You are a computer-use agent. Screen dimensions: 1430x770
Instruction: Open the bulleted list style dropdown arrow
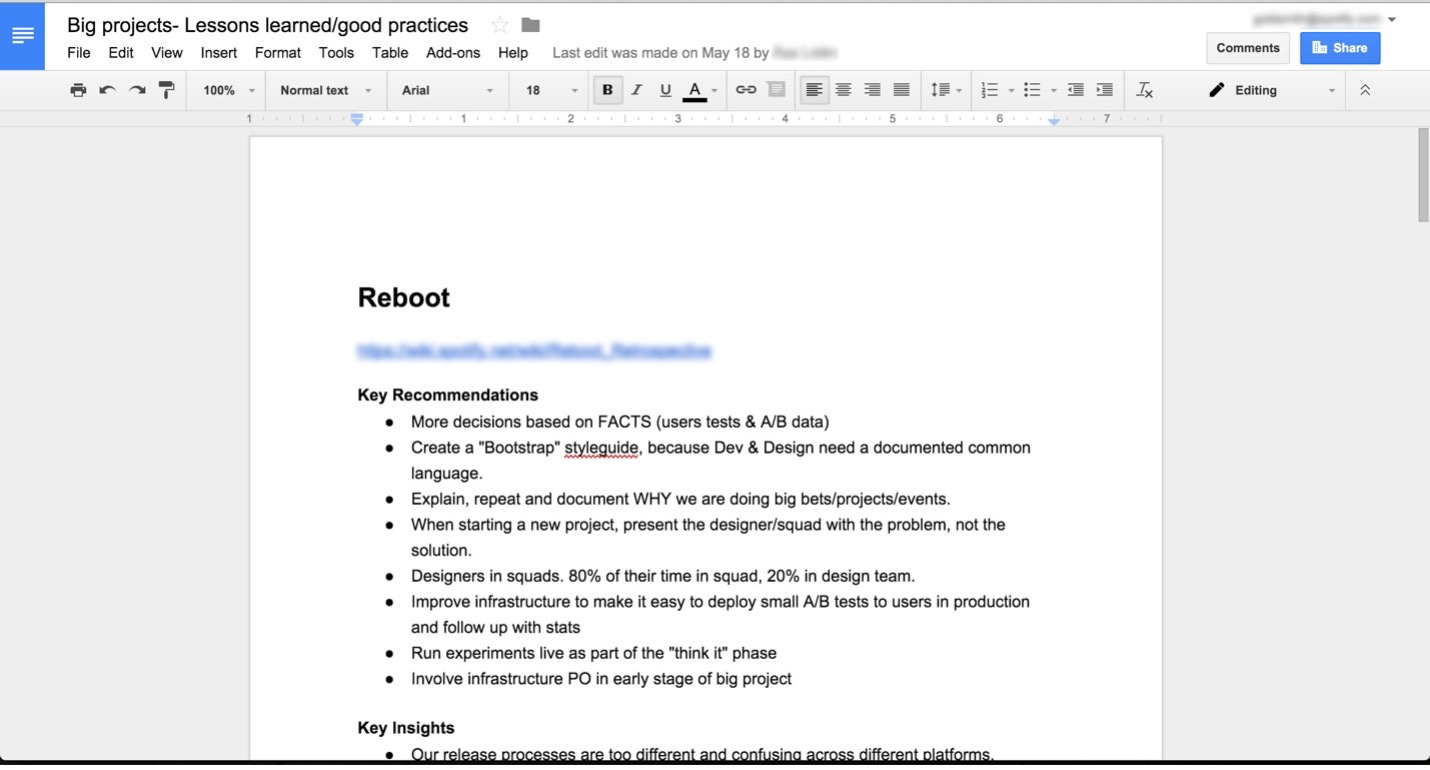(1054, 91)
